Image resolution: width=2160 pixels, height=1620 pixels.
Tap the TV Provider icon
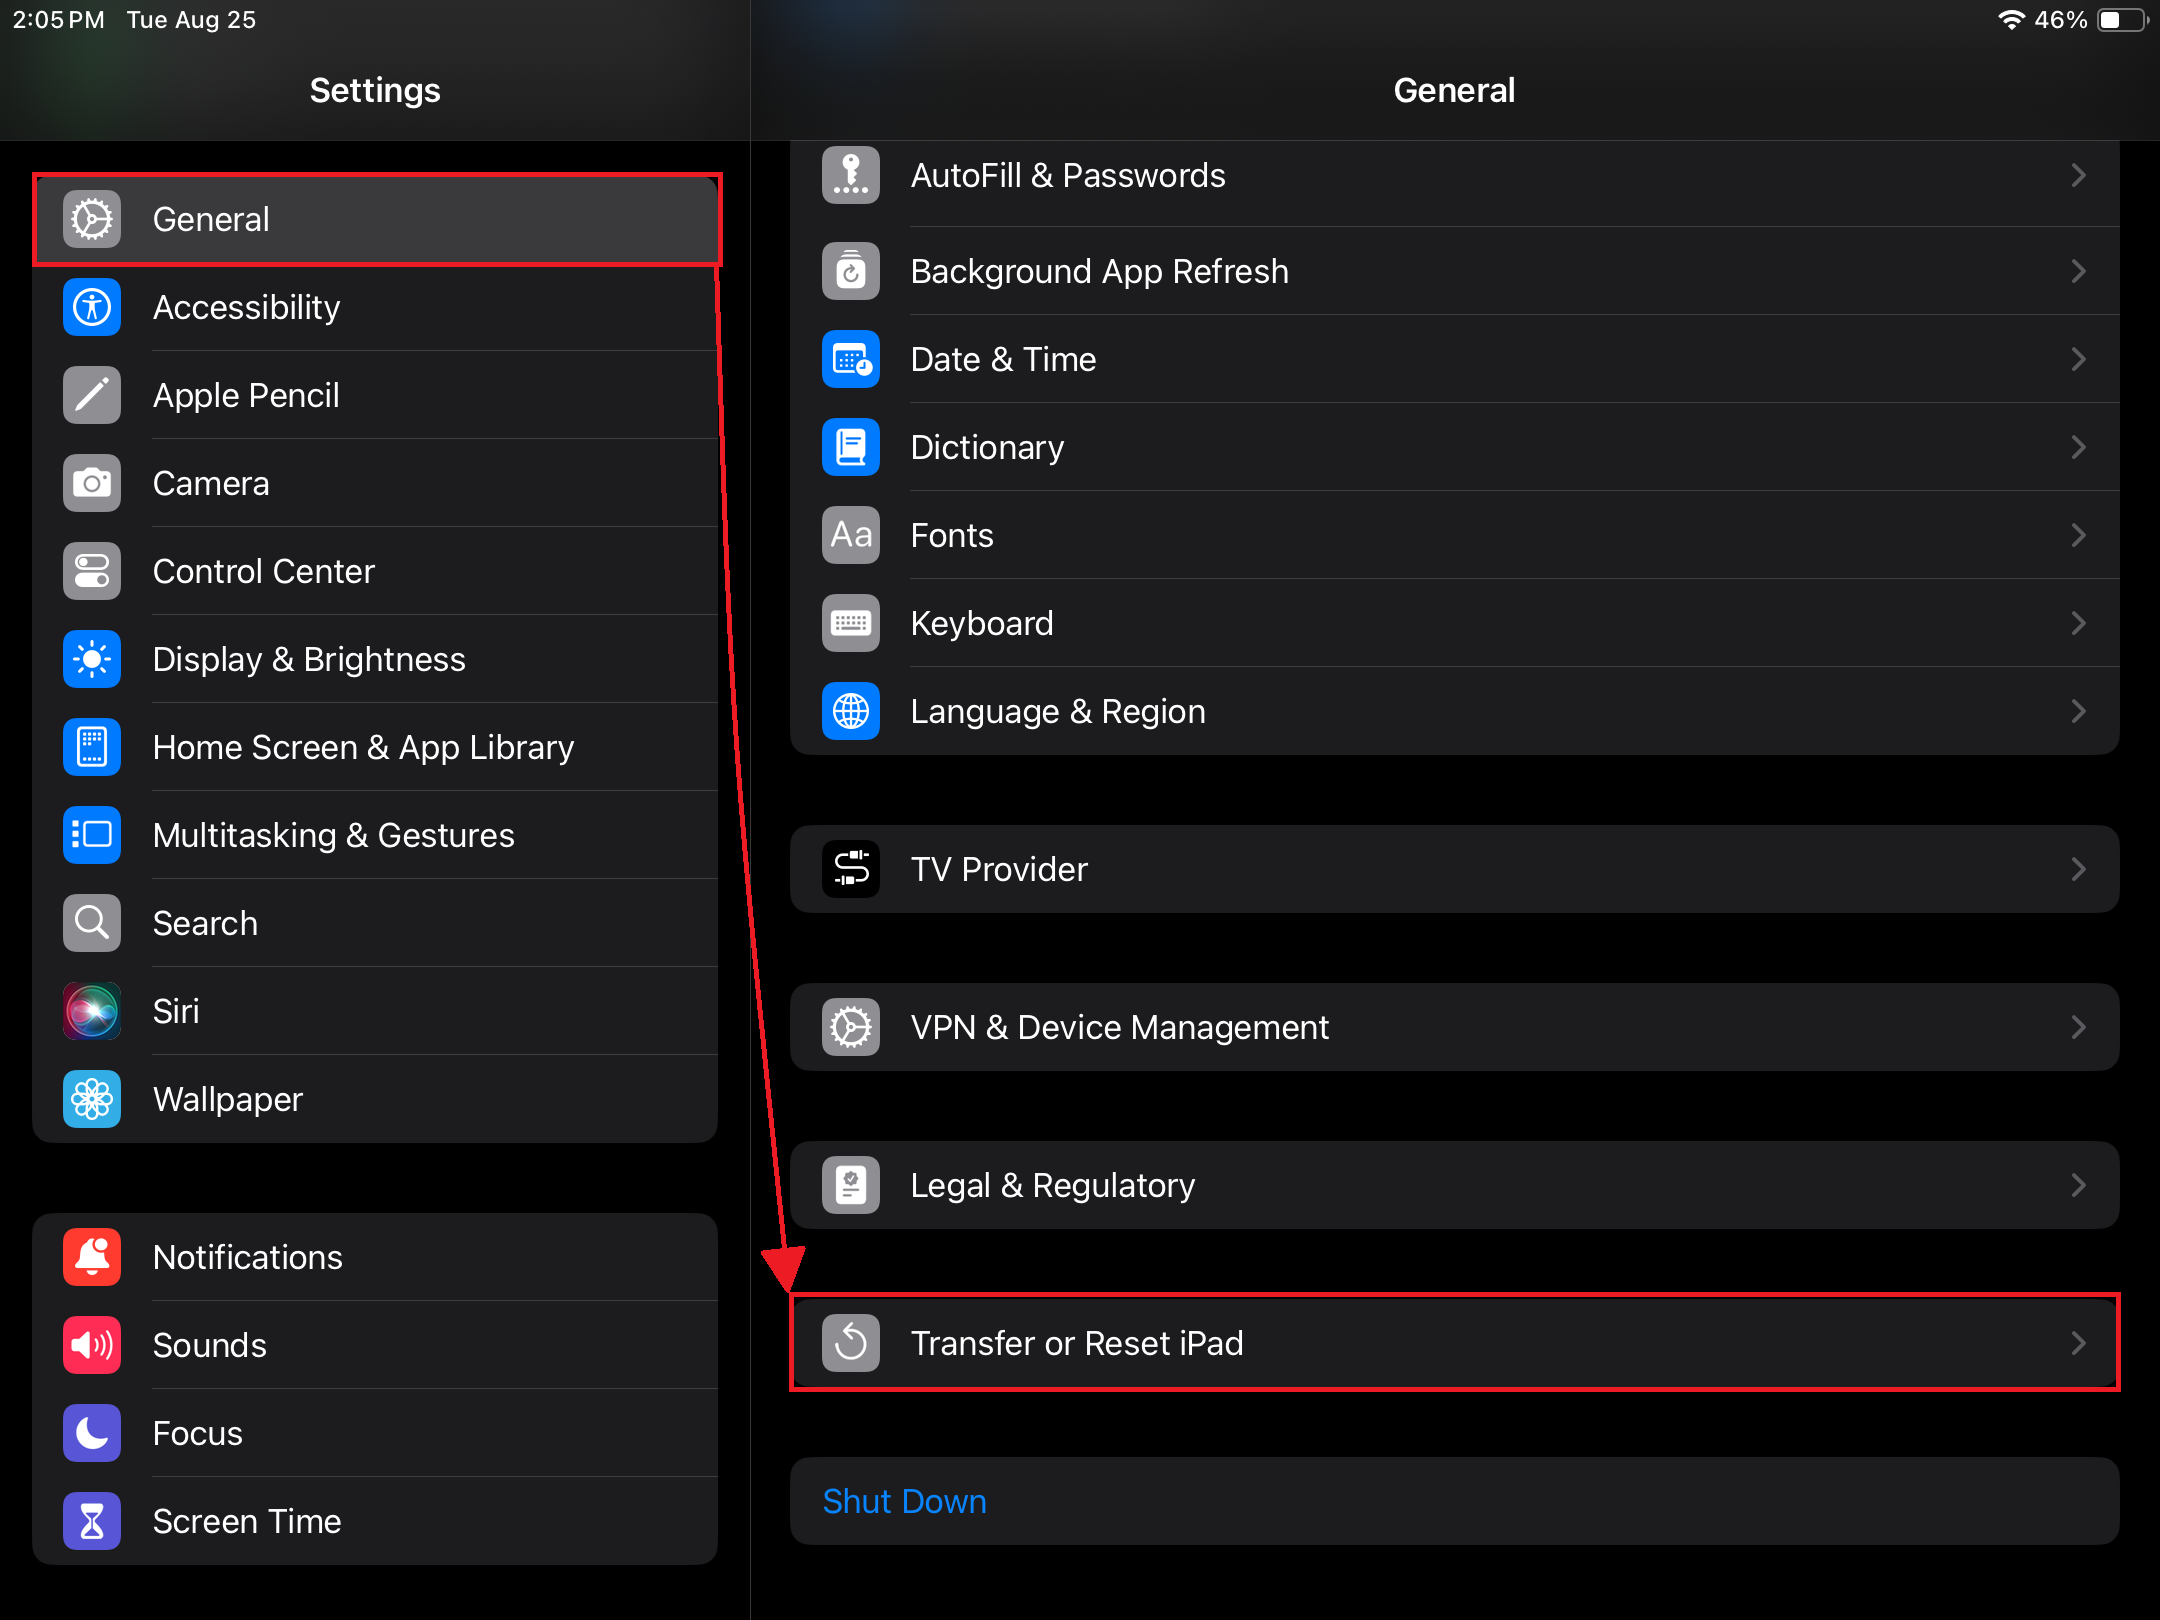[x=851, y=869]
